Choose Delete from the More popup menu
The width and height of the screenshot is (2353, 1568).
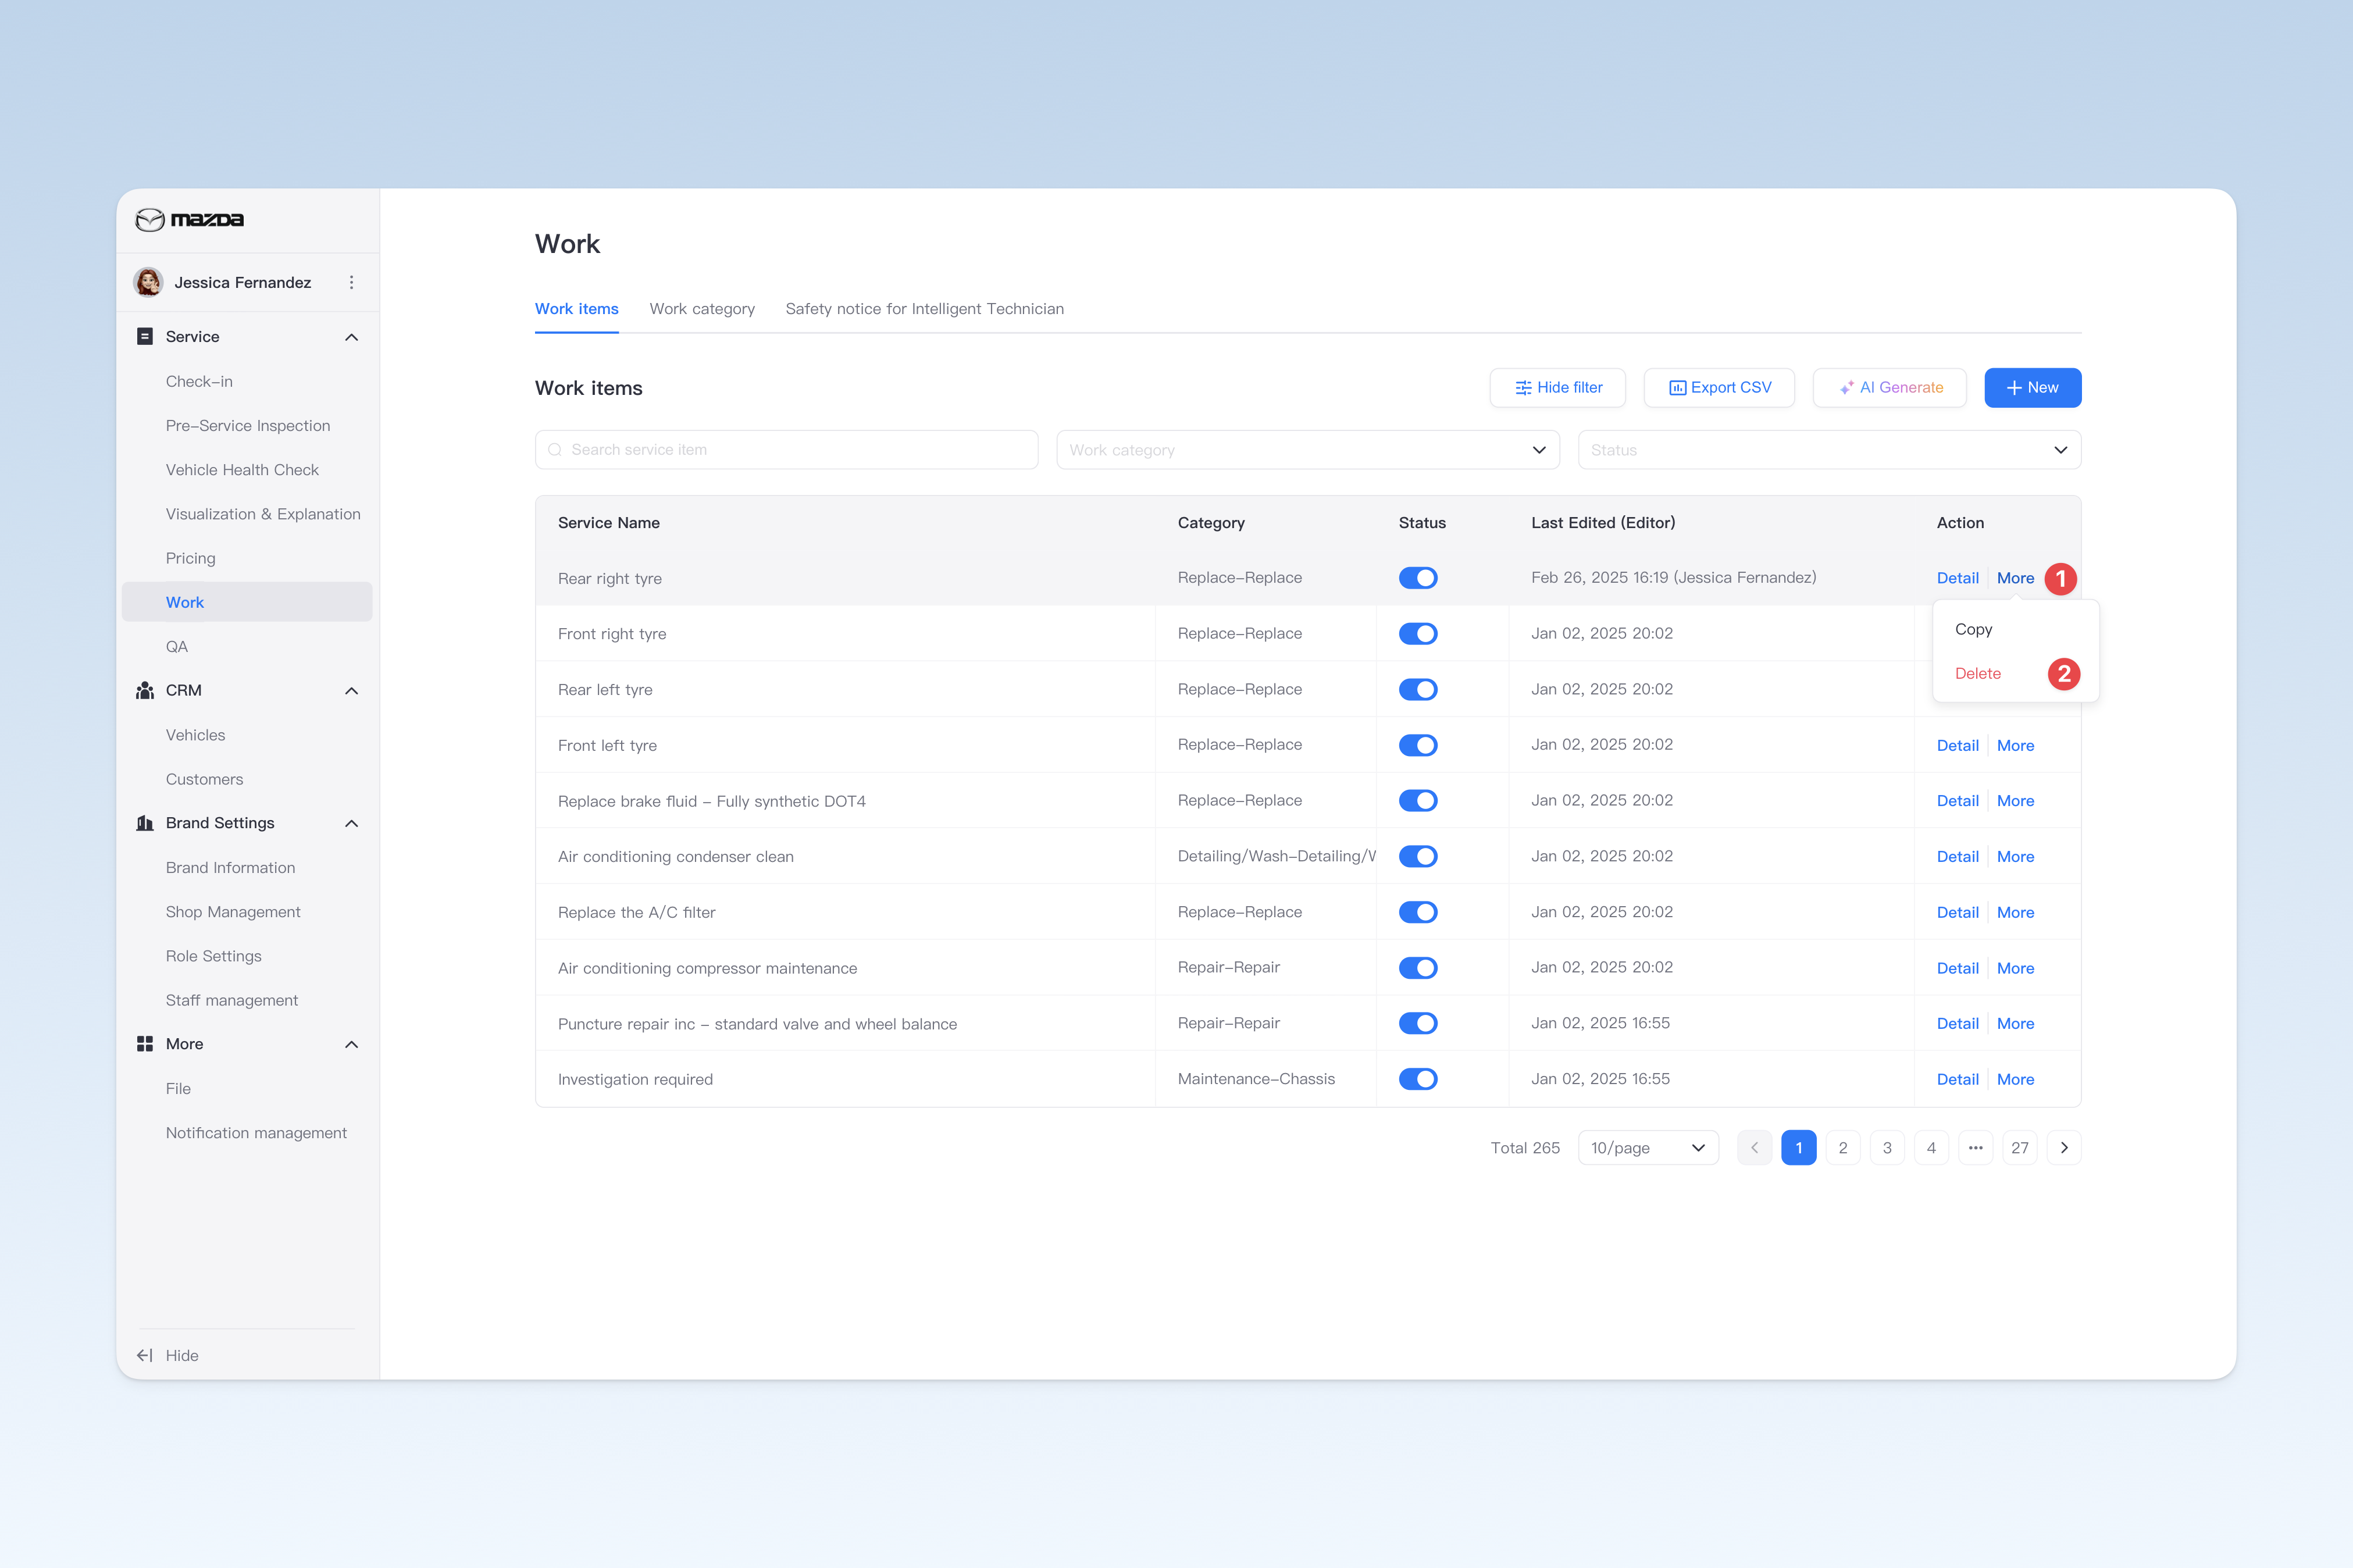click(1978, 674)
